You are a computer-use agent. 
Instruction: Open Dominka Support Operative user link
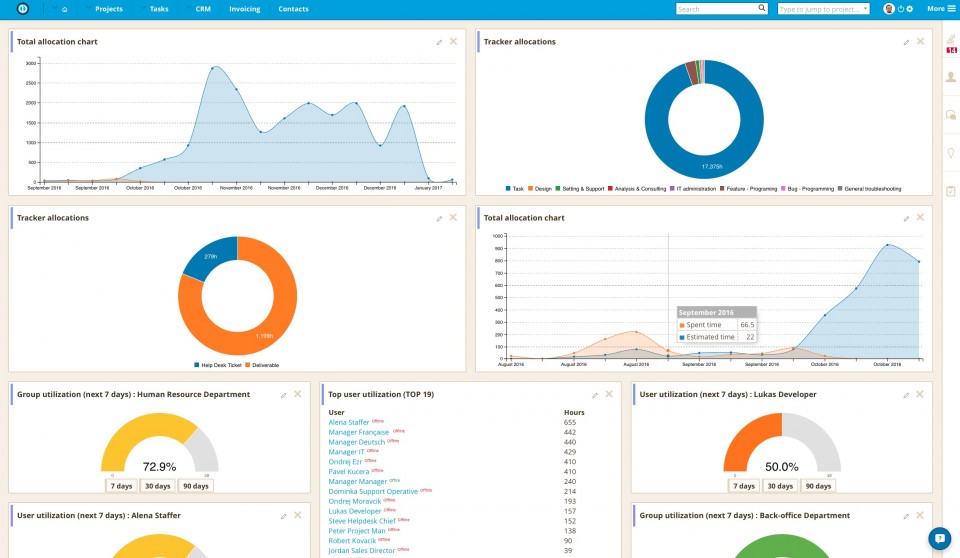[x=373, y=491]
